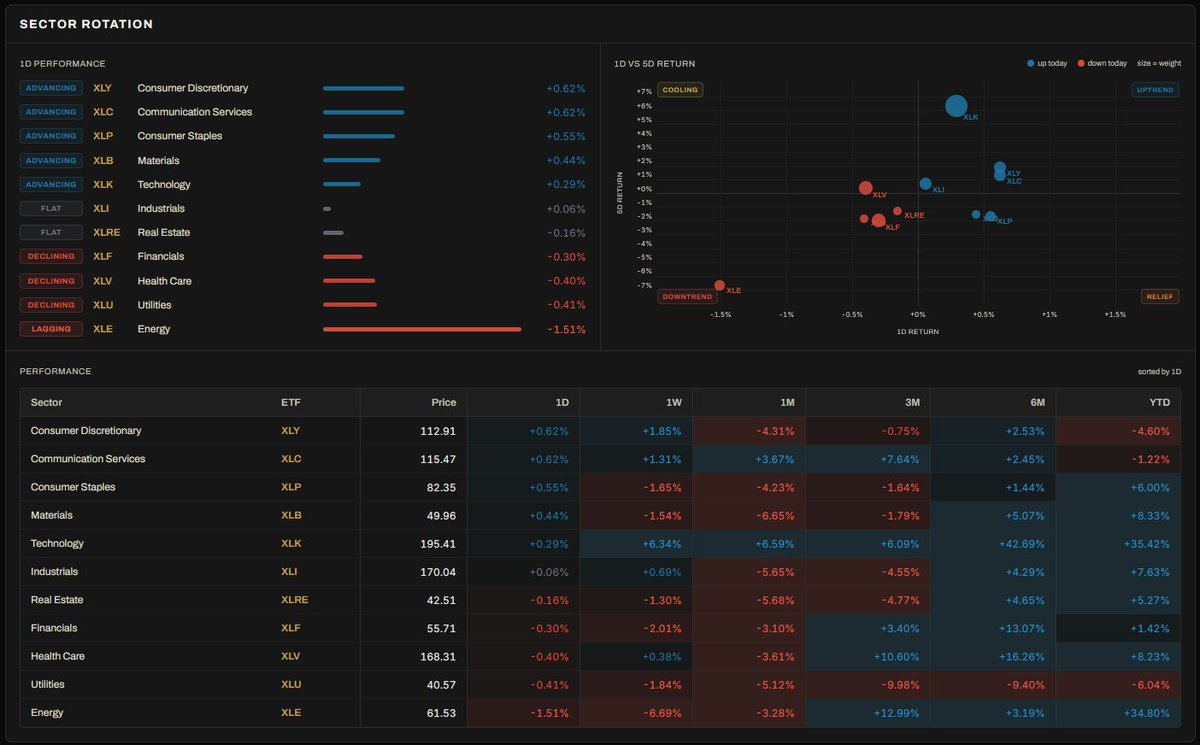Click 'up today' legend entry
The image size is (1200, 745).
1048,63
